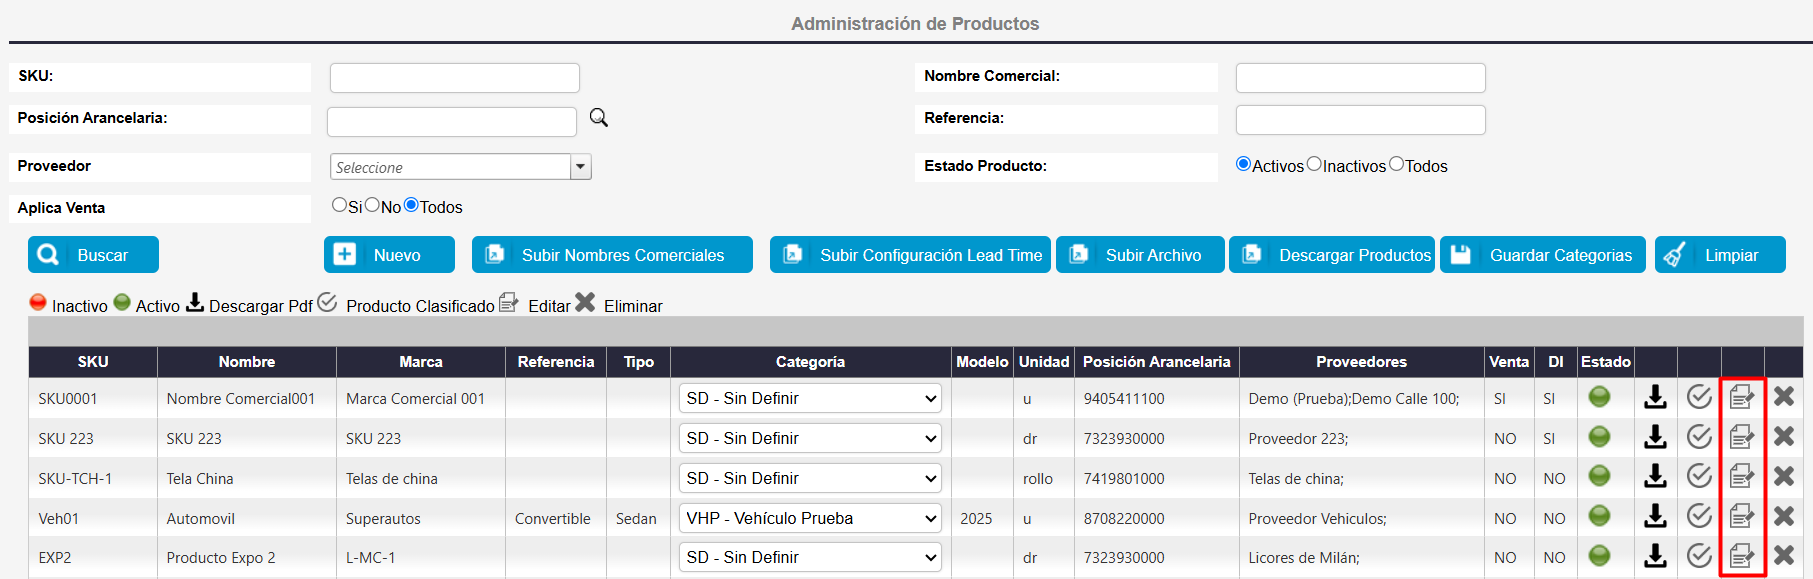Focus the Nombre Comercial input field
The image size is (1813, 579).
(x=1360, y=78)
